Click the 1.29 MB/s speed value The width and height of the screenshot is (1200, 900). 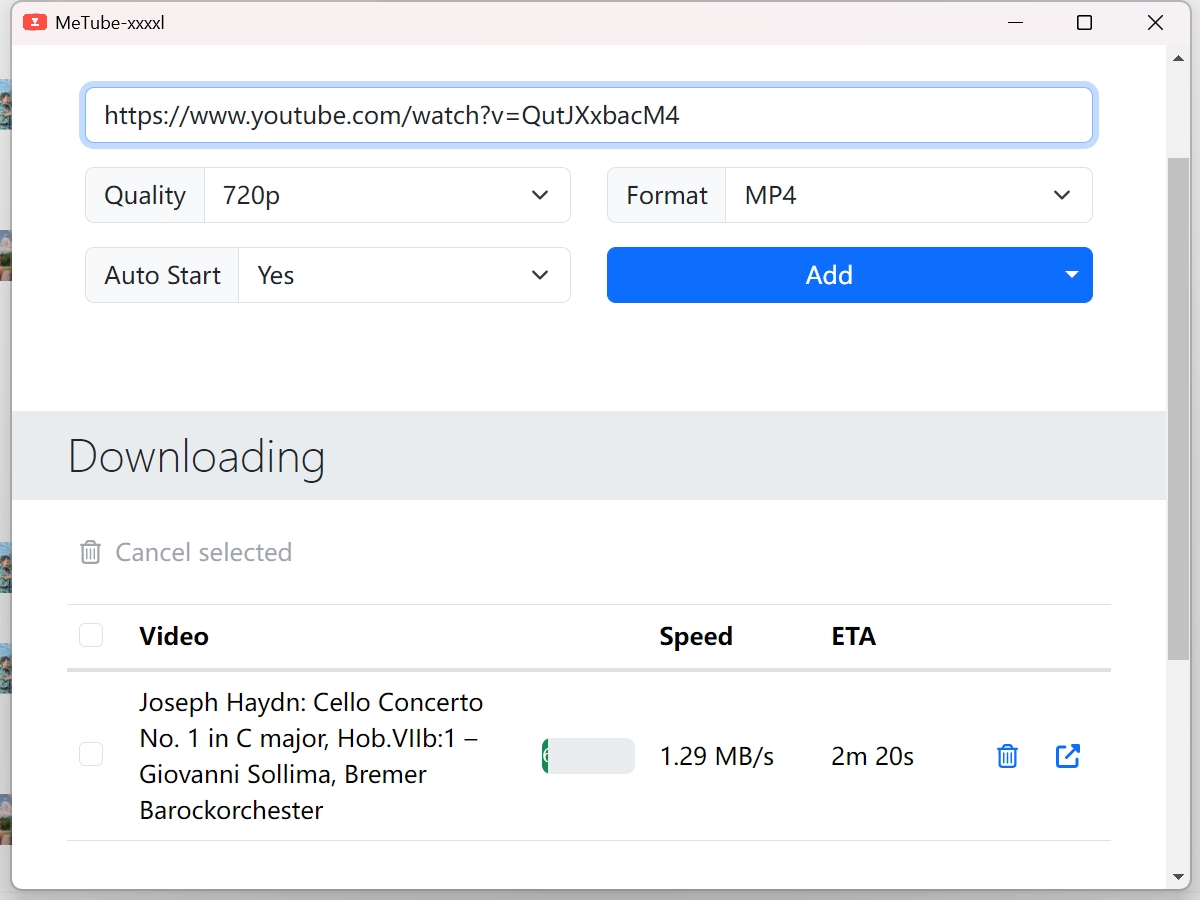coord(717,757)
